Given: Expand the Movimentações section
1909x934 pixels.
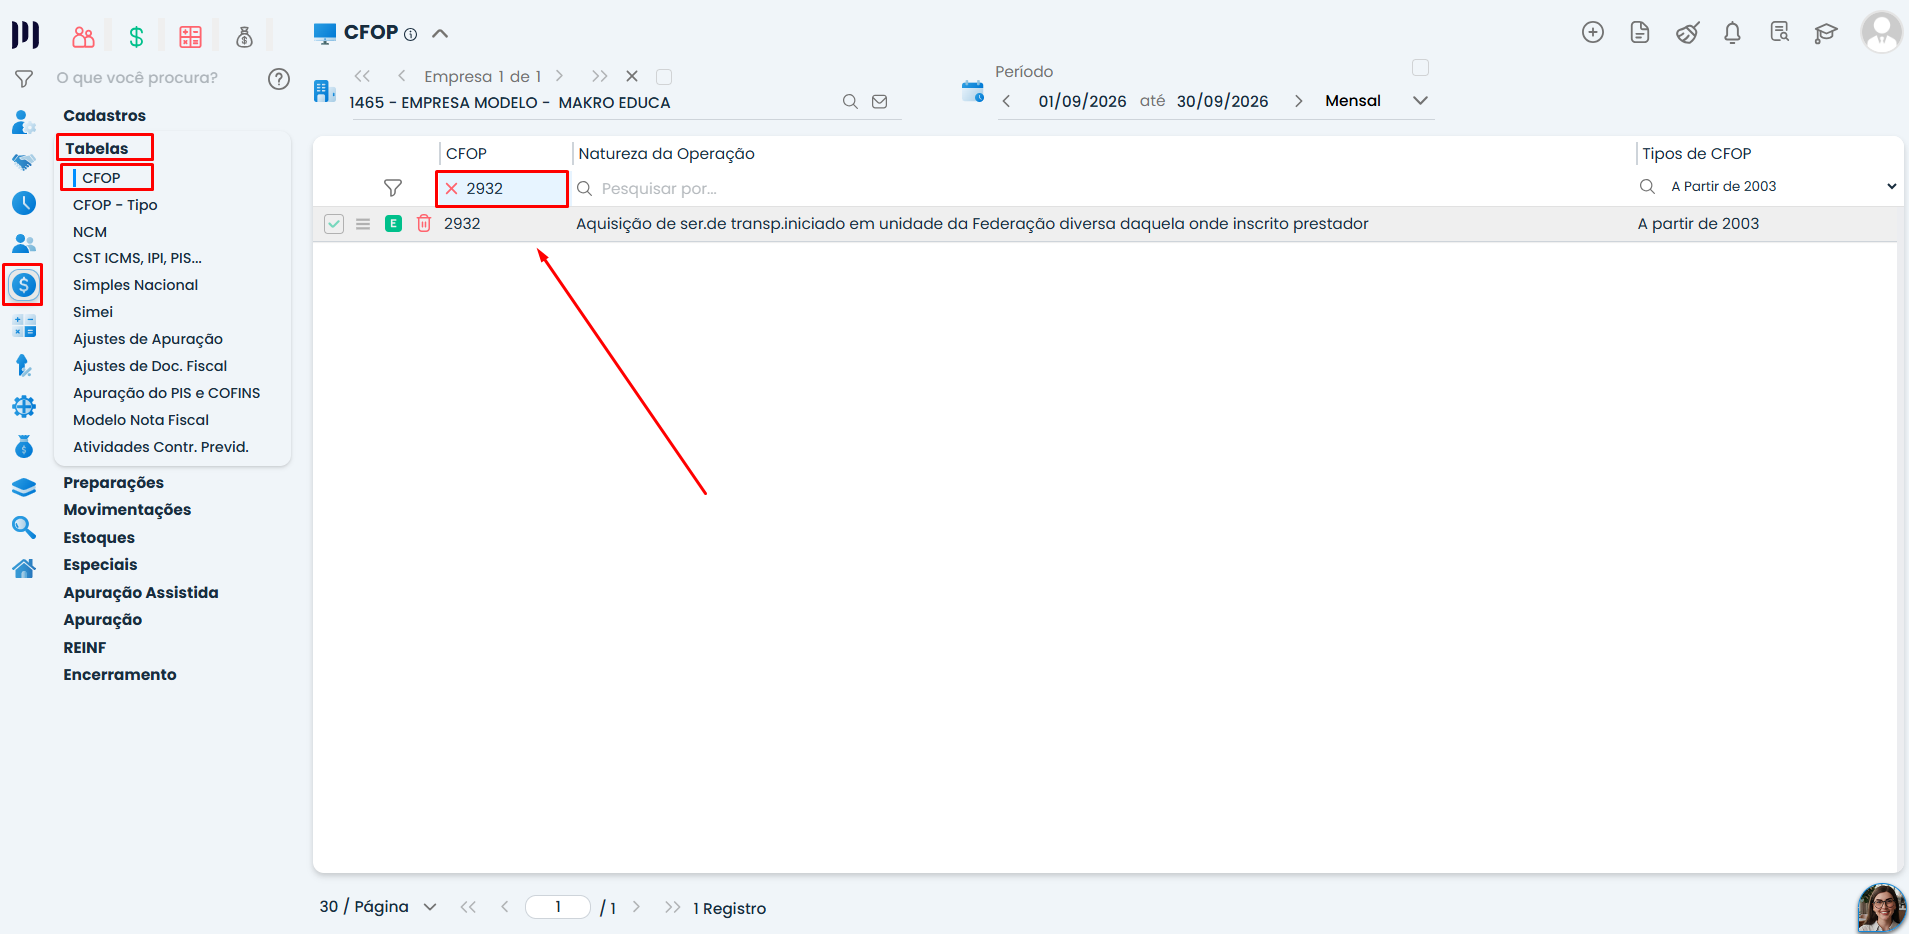Looking at the screenshot, I should [127, 510].
